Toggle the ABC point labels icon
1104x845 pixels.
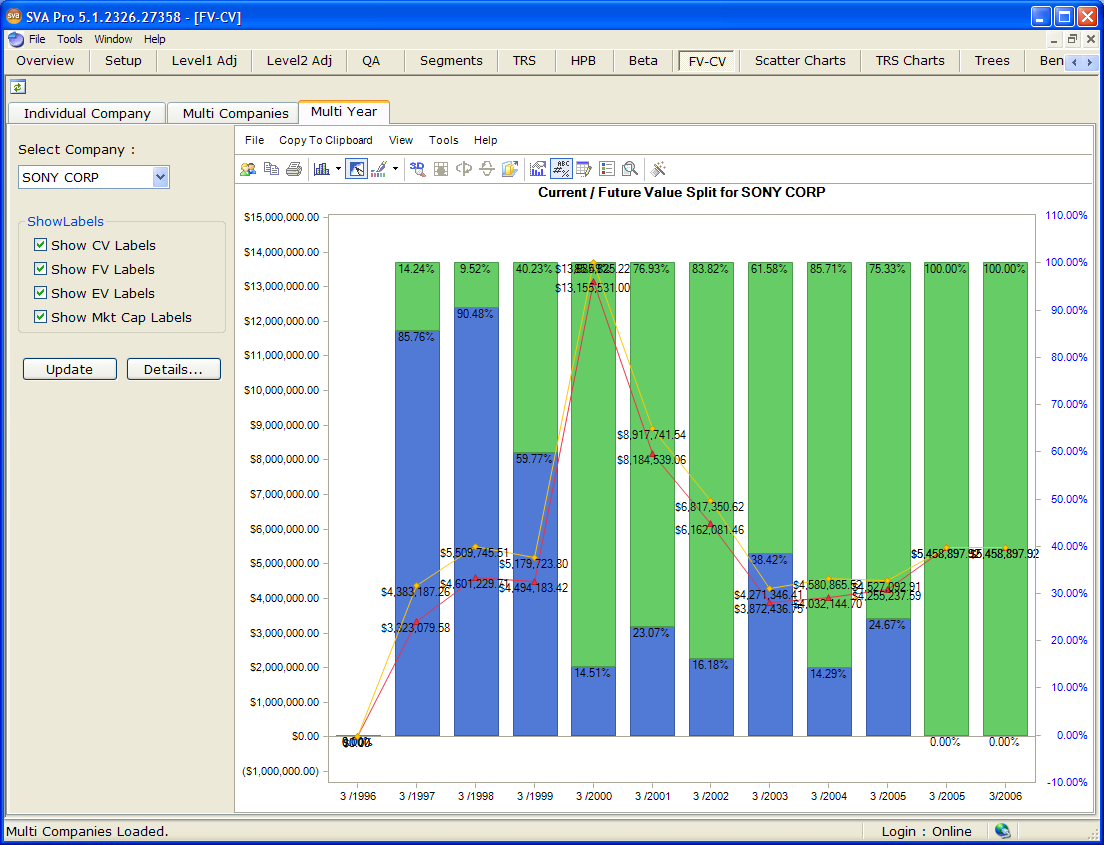tap(561, 169)
